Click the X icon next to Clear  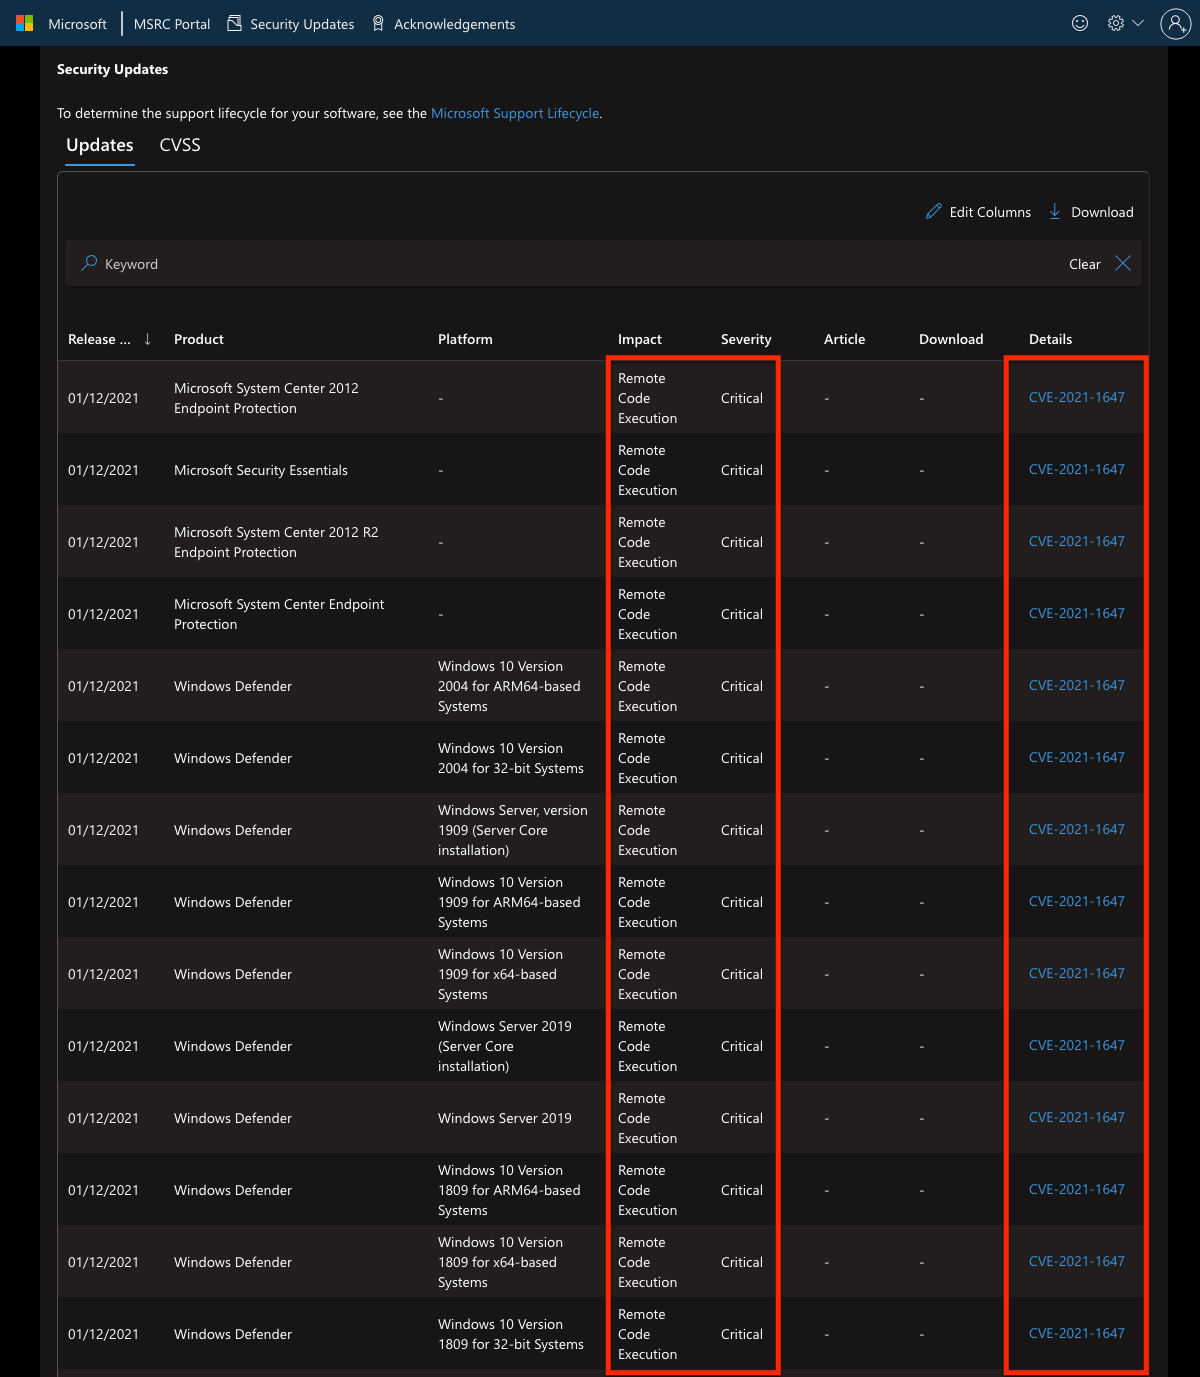(1123, 263)
